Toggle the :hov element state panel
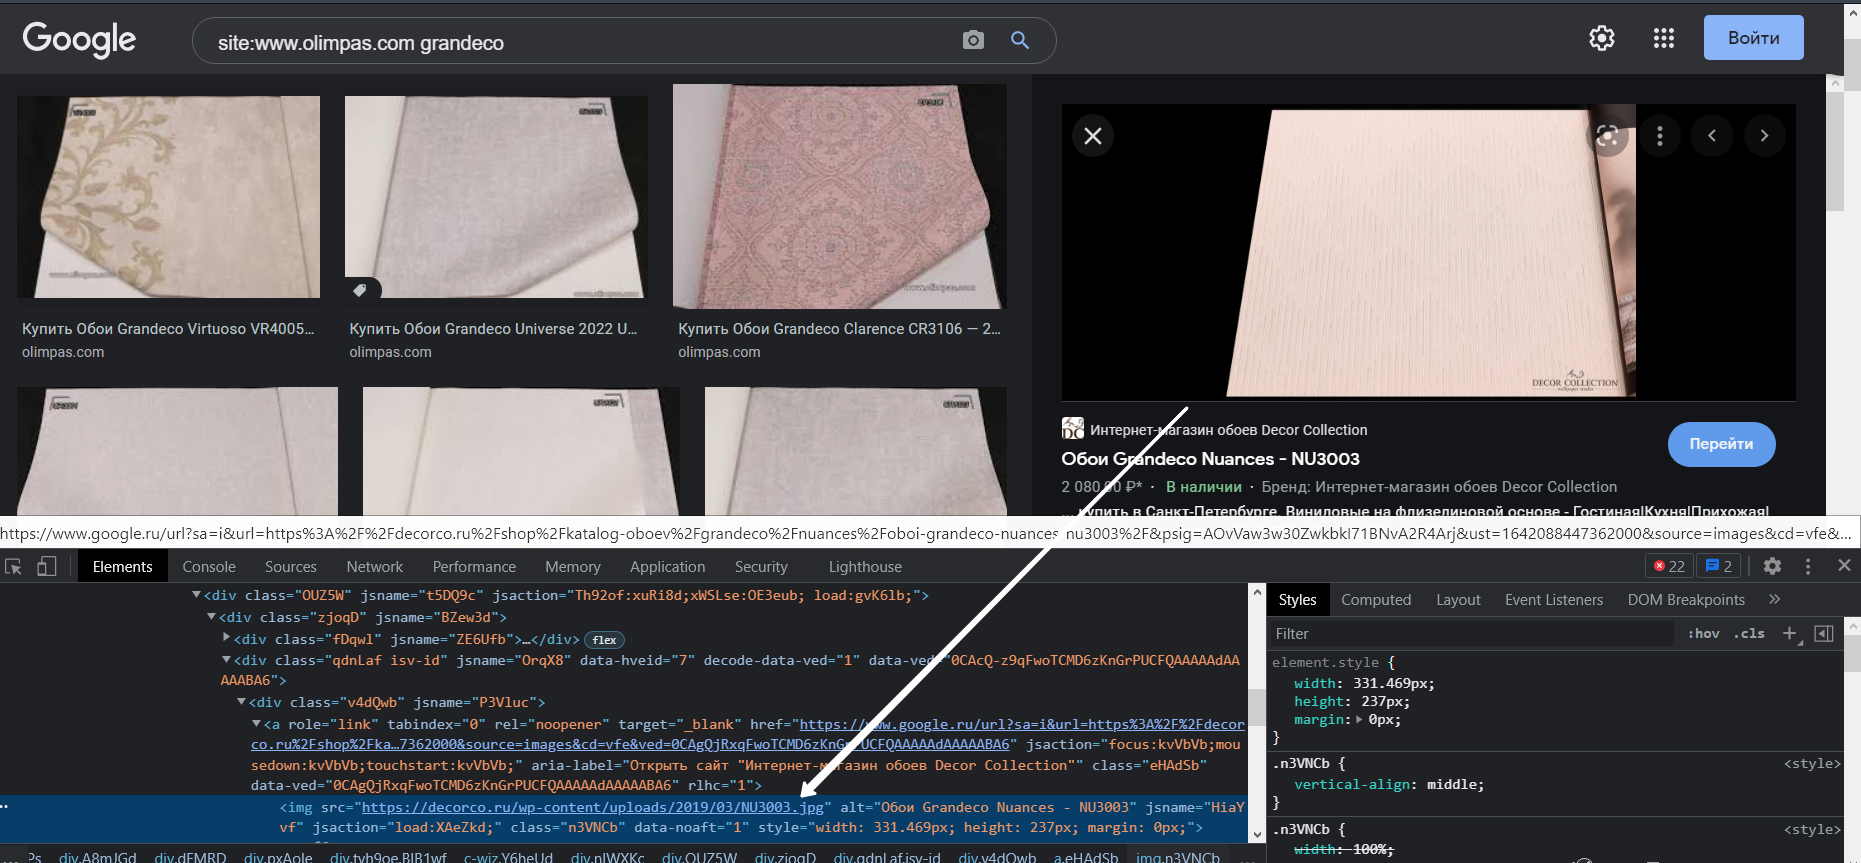 pos(1703,634)
